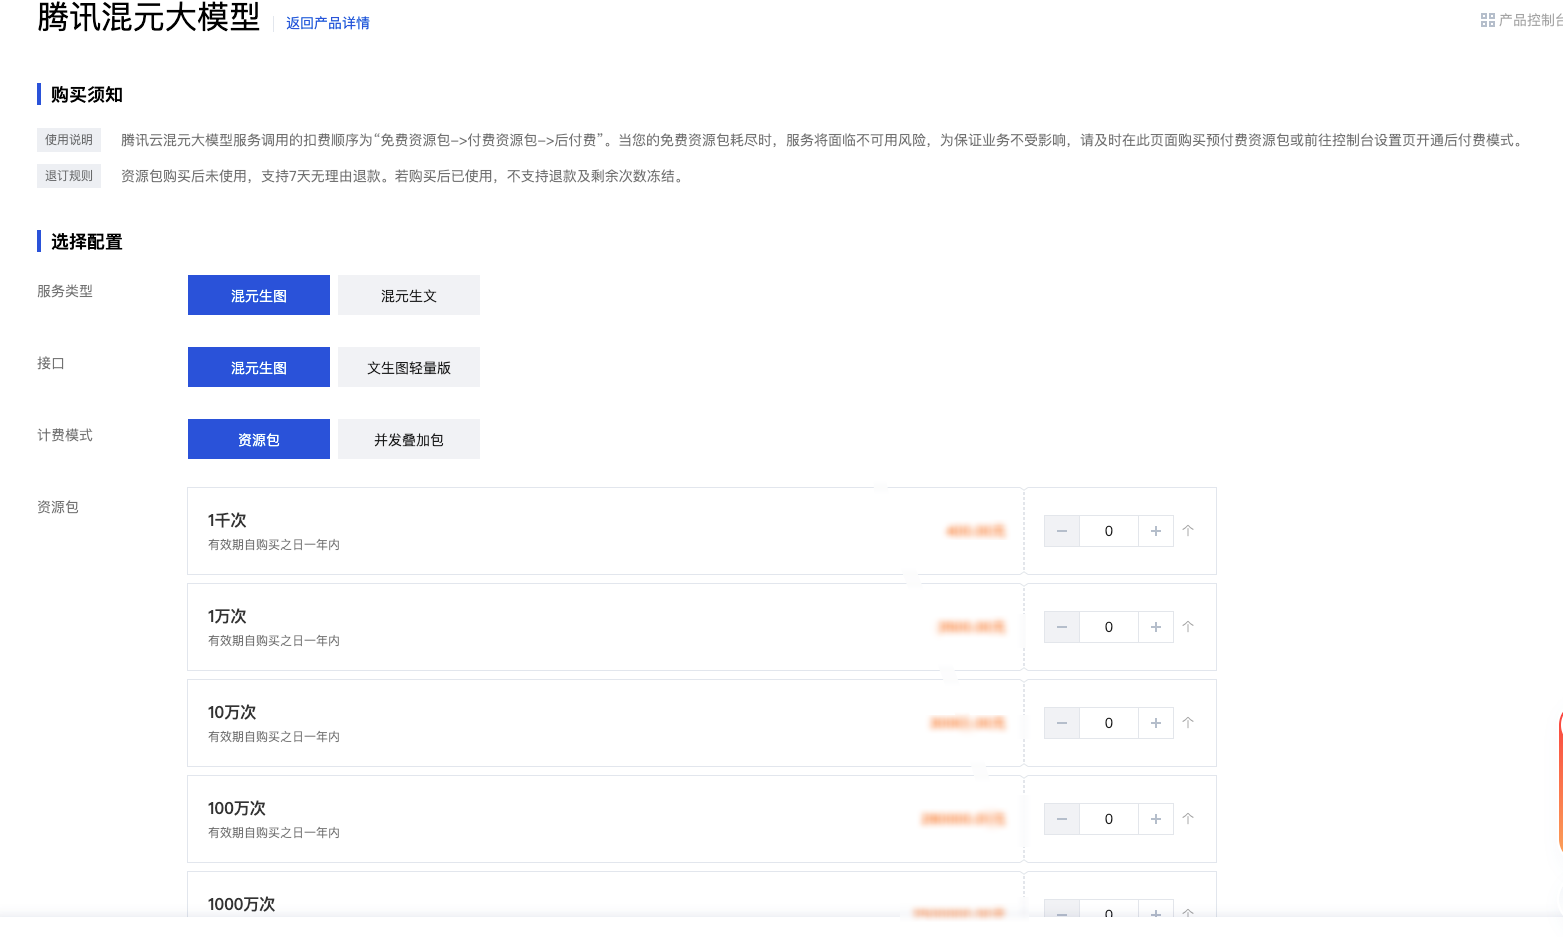Select 混元生文 service type
The height and width of the screenshot is (937, 1563).
pyautogui.click(x=409, y=295)
